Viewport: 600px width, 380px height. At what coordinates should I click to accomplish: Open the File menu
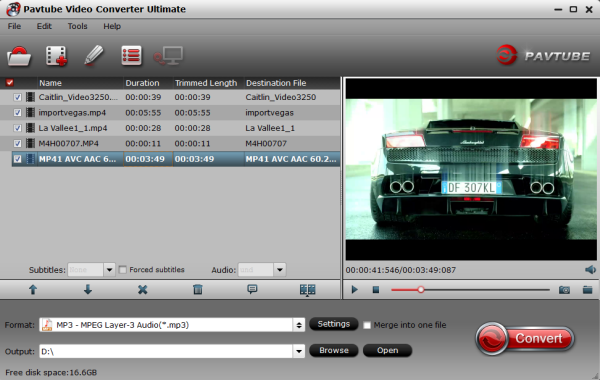click(x=15, y=26)
